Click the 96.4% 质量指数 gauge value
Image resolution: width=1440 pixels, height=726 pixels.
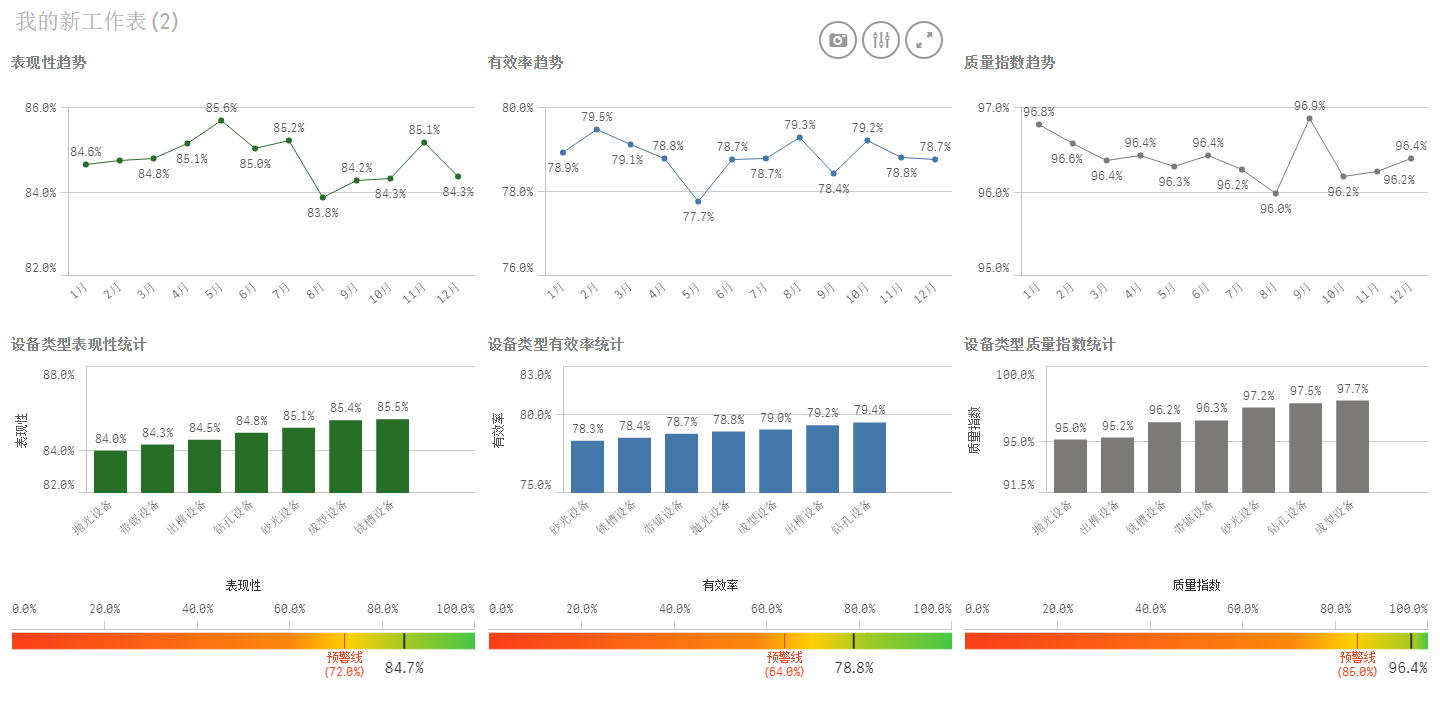pyautogui.click(x=1408, y=667)
